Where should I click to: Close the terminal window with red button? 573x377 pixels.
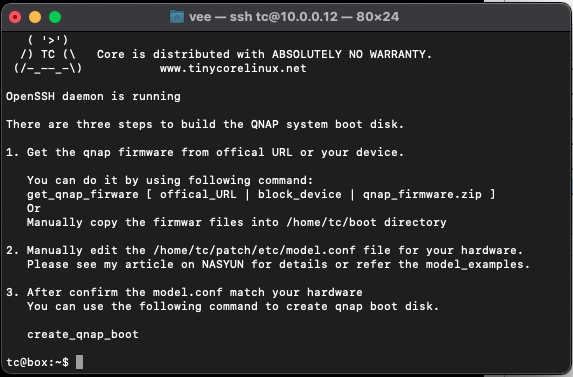pos(15,17)
